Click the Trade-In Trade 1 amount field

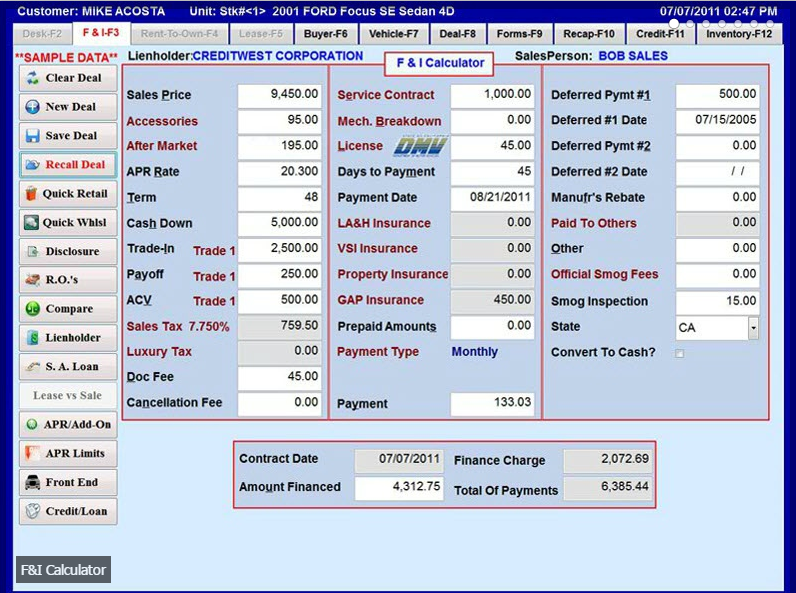(280, 249)
